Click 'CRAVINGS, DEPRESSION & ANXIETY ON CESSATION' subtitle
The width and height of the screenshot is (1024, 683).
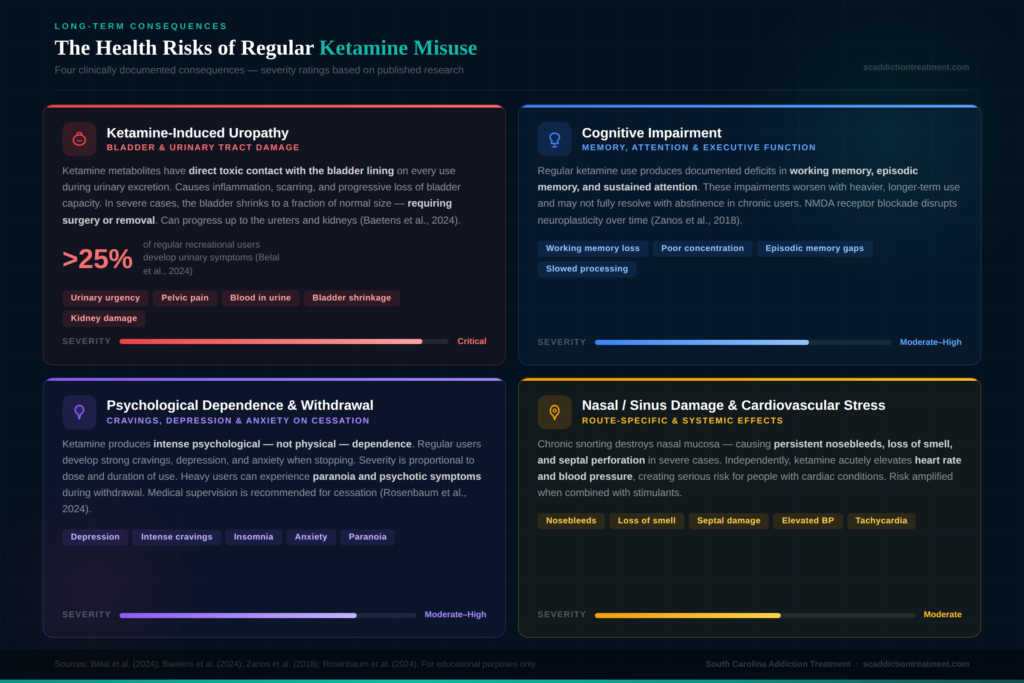(238, 421)
